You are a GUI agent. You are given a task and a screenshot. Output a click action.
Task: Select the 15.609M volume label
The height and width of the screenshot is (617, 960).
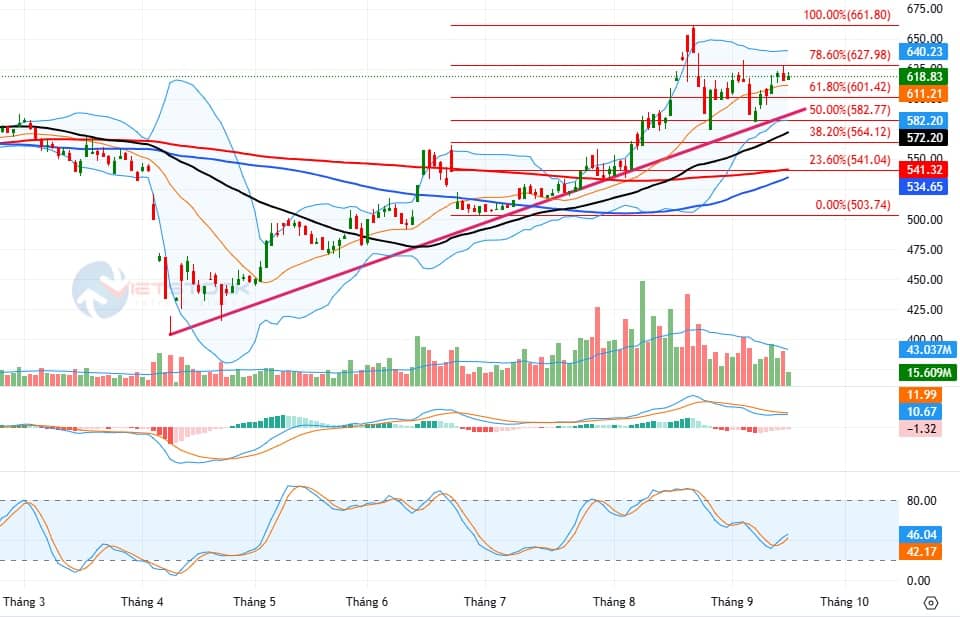point(927,373)
